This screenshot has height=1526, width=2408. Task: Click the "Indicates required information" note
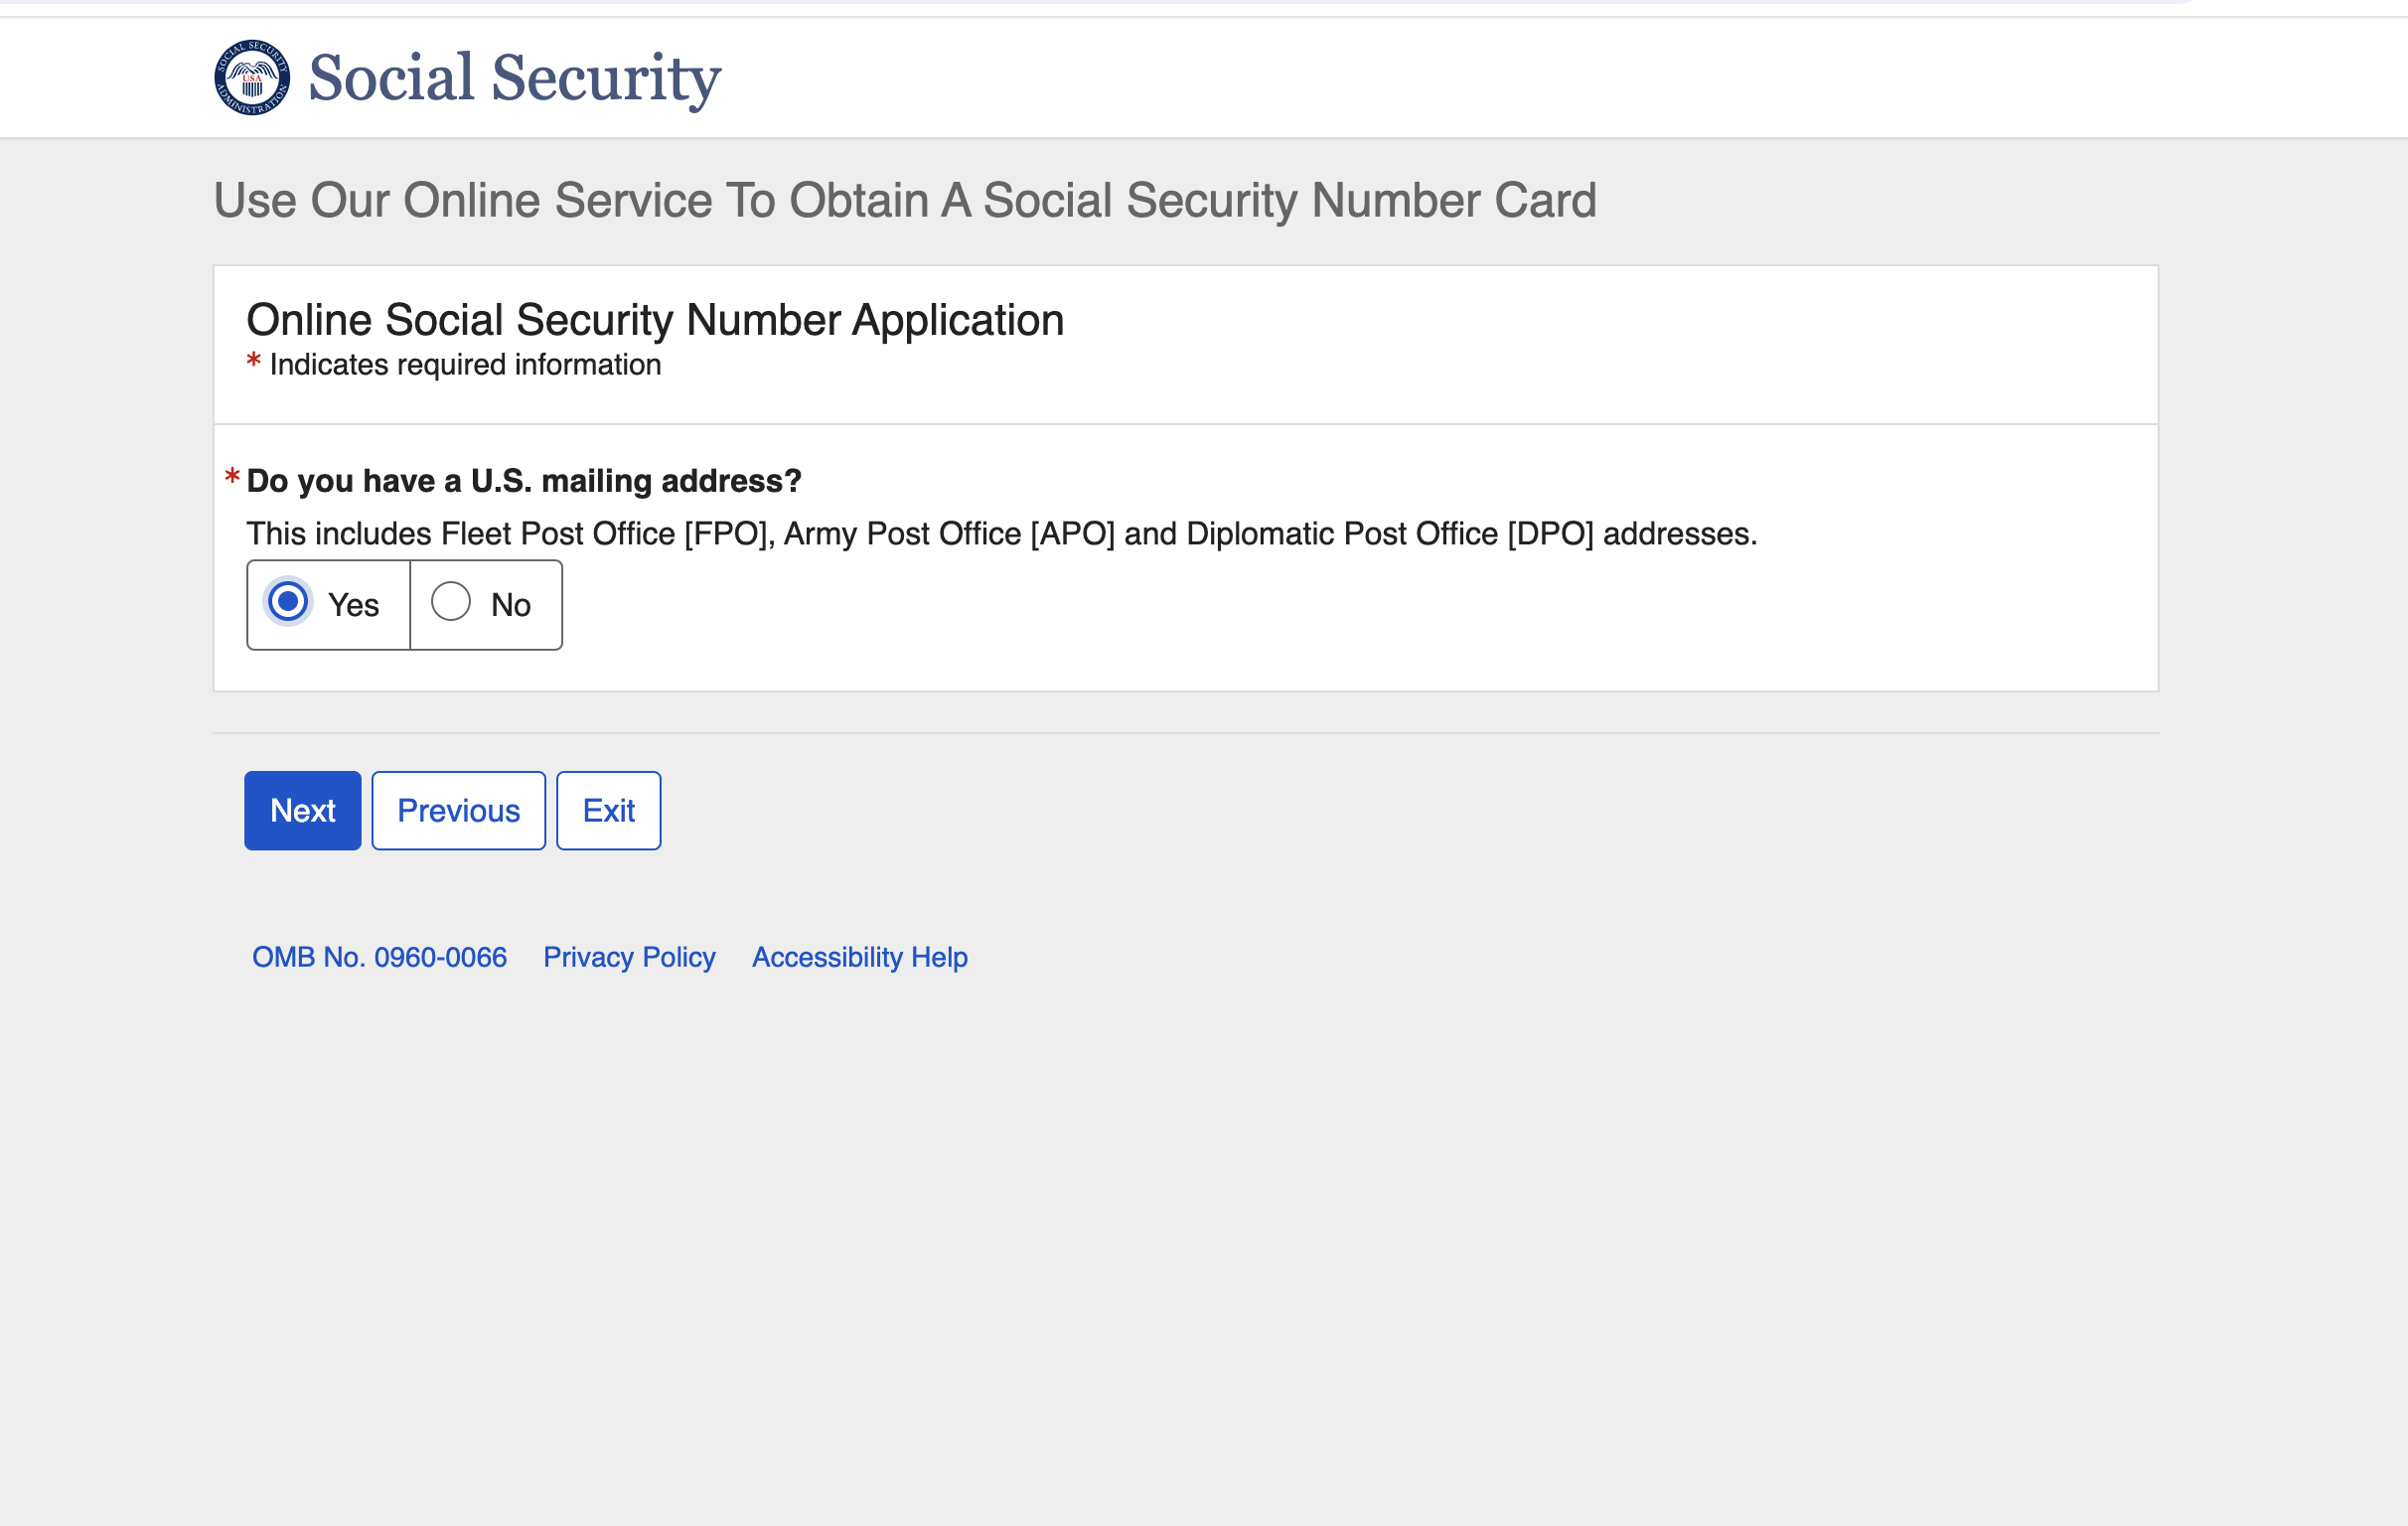[466, 365]
